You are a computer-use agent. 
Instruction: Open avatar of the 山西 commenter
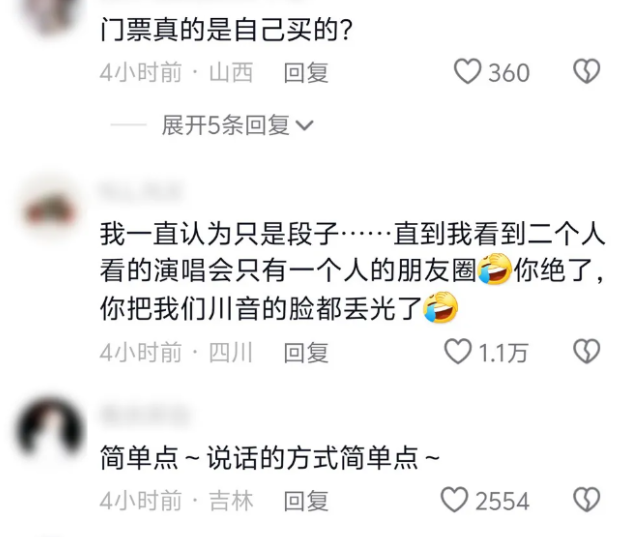pos(50,15)
